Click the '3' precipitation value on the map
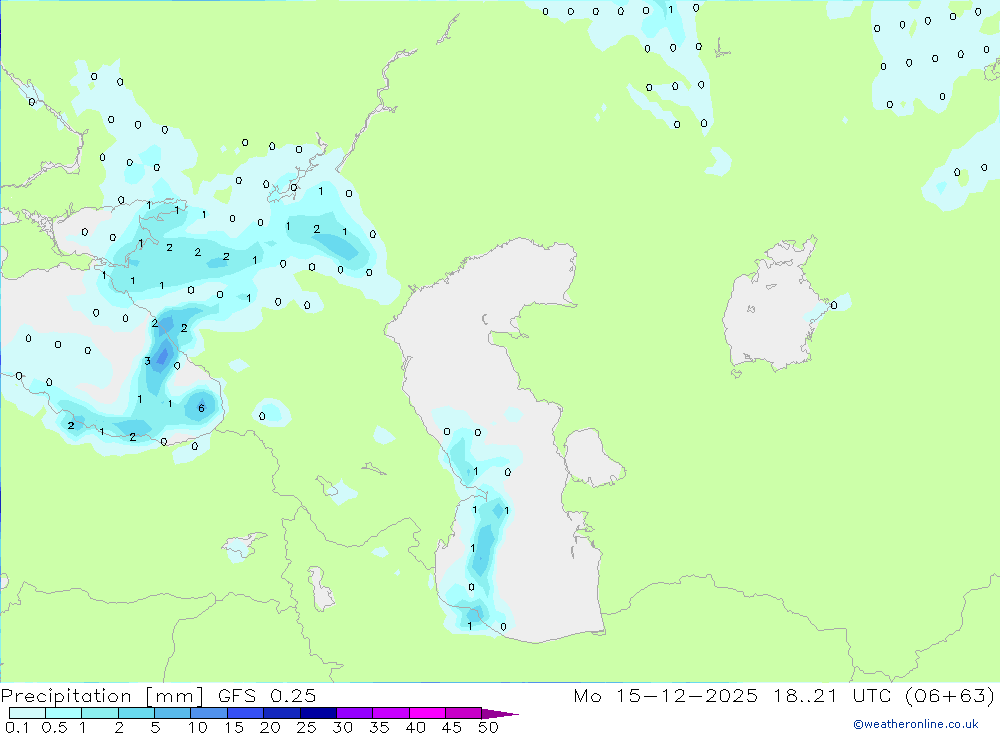Image resolution: width=1000 pixels, height=733 pixels. click(x=147, y=361)
